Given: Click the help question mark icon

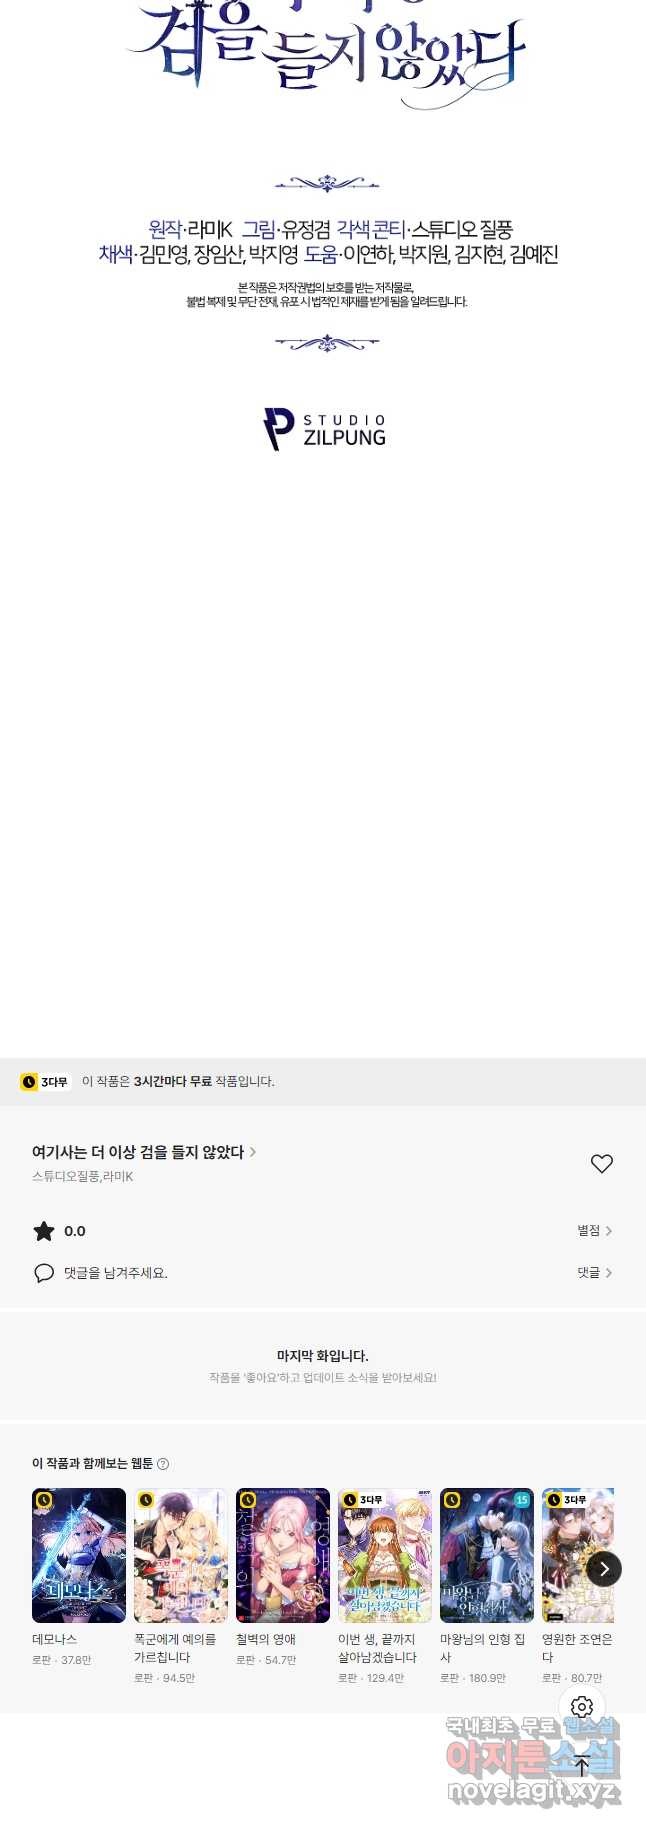Looking at the screenshot, I should pyautogui.click(x=163, y=1464).
